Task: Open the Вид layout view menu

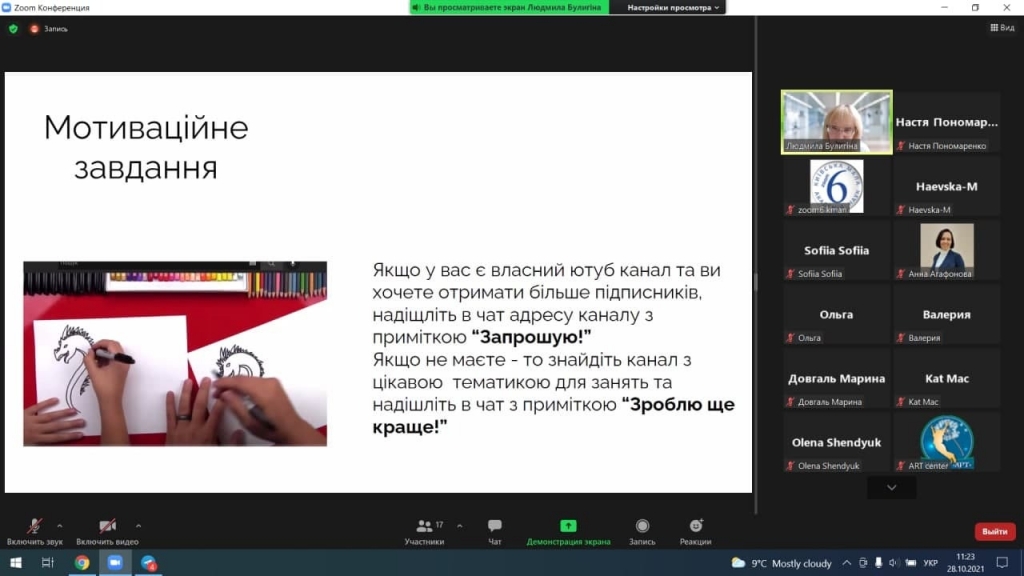Action: [x=1002, y=27]
